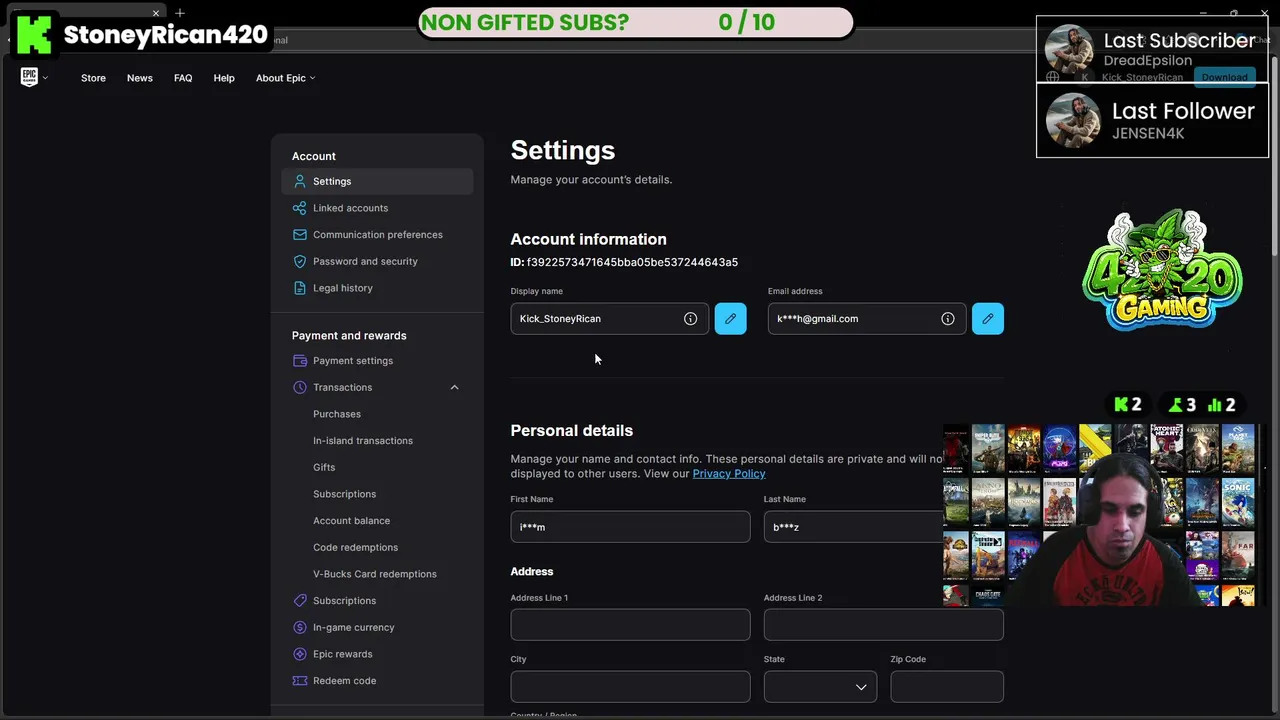Open Epic rewards
Image resolution: width=1280 pixels, height=720 pixels.
click(x=342, y=654)
